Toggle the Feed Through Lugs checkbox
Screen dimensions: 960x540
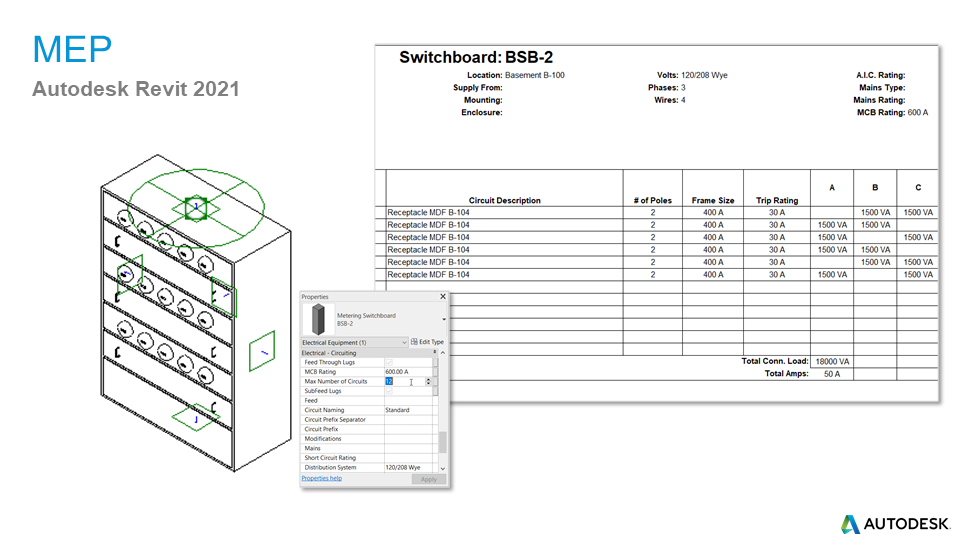(389, 362)
